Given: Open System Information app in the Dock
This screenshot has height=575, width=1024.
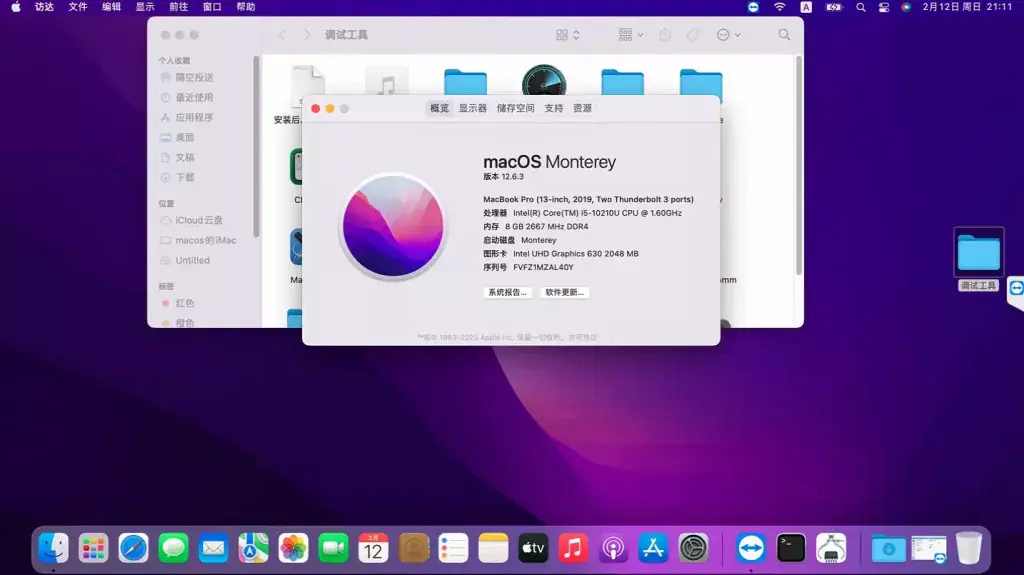Looking at the screenshot, I should pos(831,548).
